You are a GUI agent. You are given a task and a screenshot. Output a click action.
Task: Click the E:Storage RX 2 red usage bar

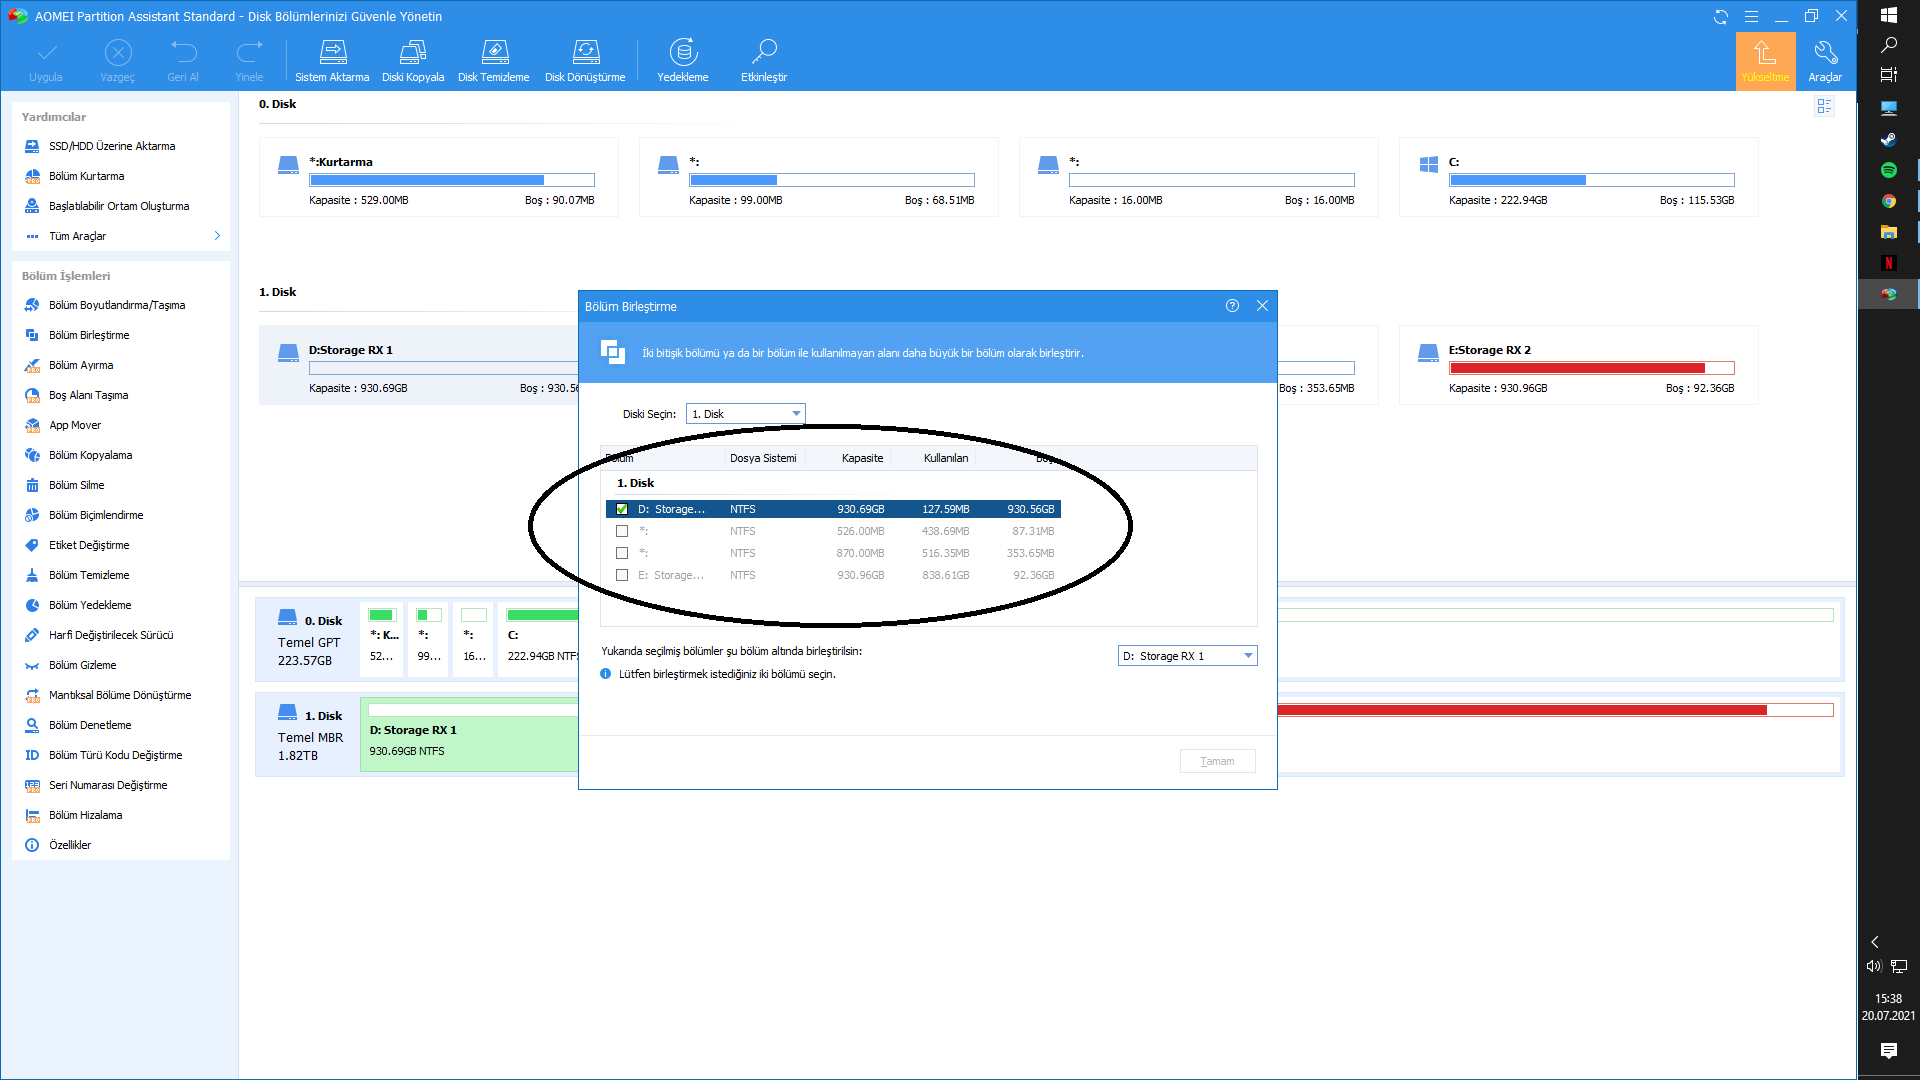click(x=1577, y=368)
